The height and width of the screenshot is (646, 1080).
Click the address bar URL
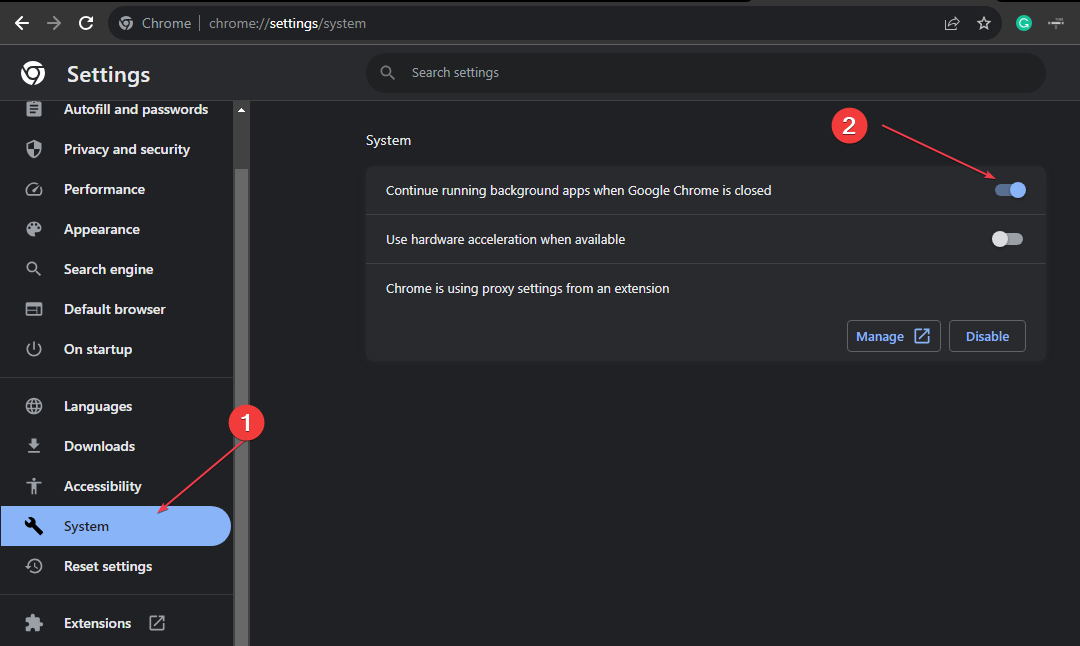287,23
